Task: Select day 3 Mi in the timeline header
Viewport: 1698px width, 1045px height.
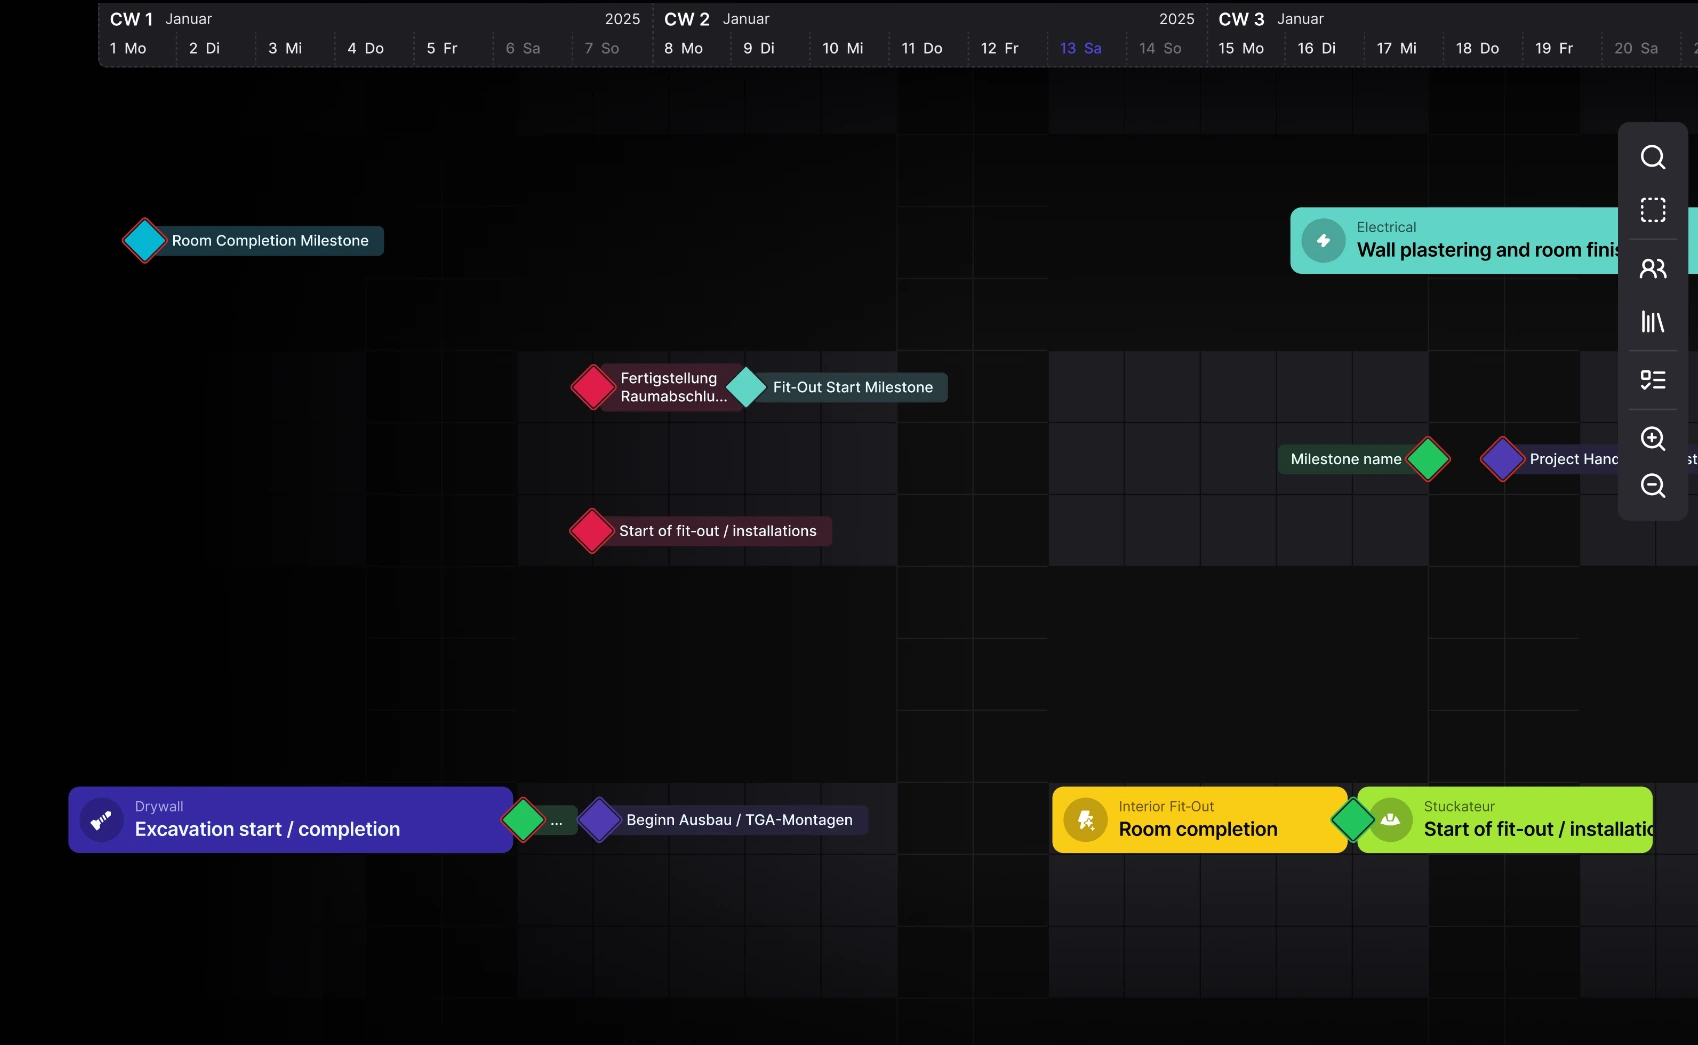Action: [285, 48]
